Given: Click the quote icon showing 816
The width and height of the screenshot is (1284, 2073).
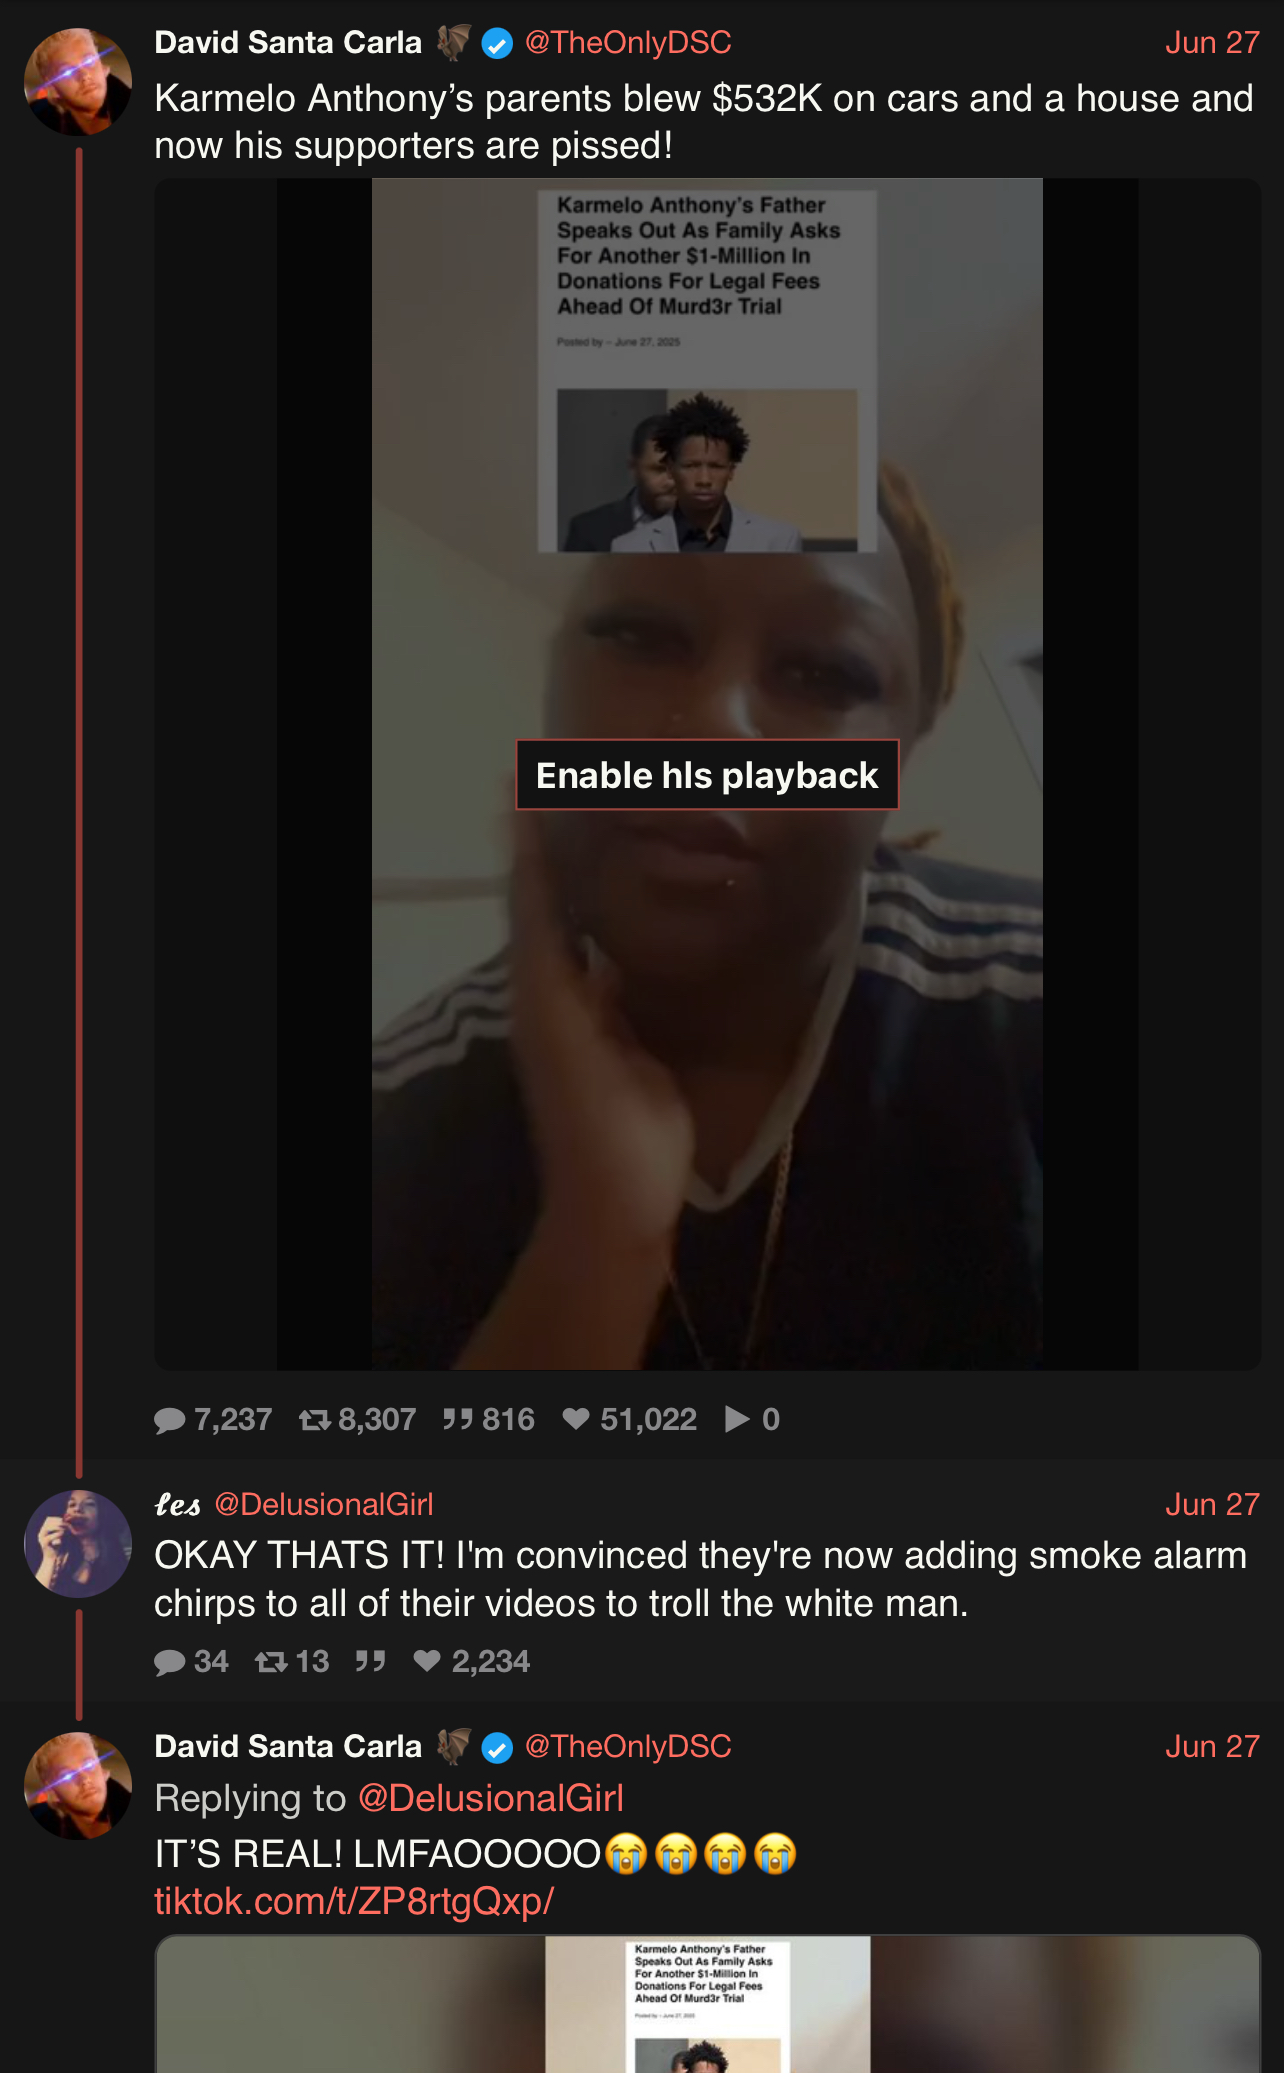Looking at the screenshot, I should 458,1419.
